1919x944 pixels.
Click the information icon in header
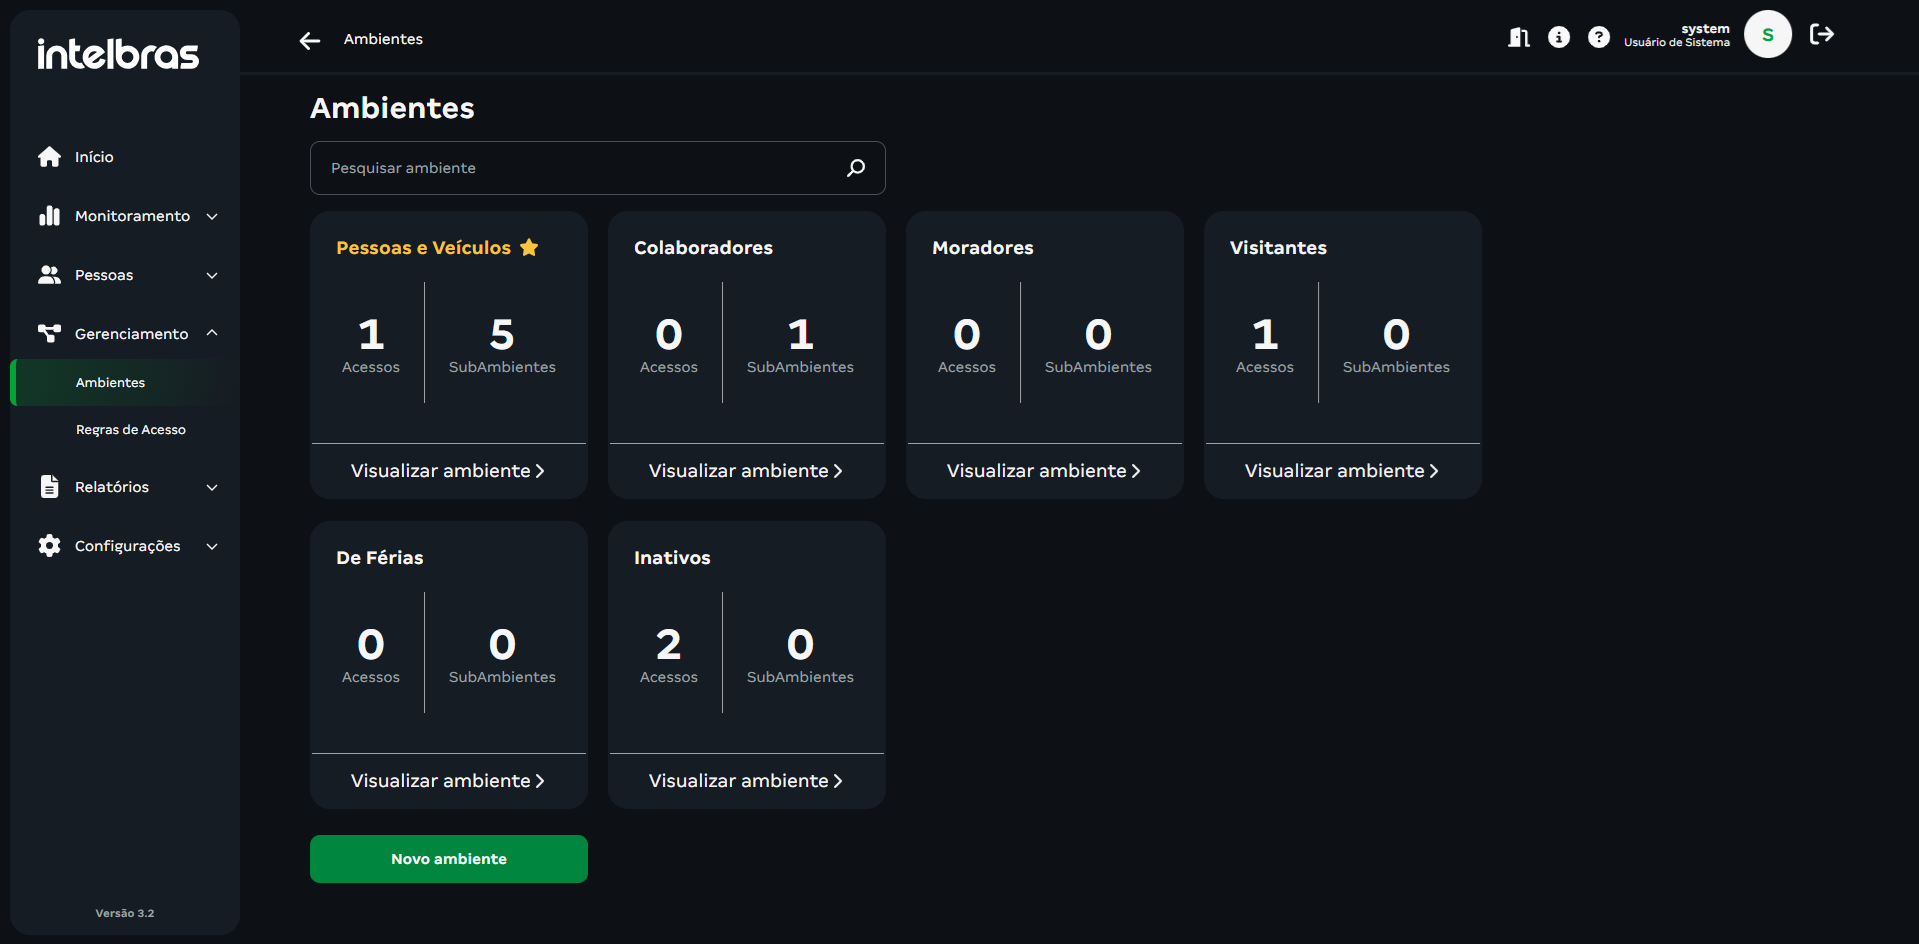click(1559, 37)
